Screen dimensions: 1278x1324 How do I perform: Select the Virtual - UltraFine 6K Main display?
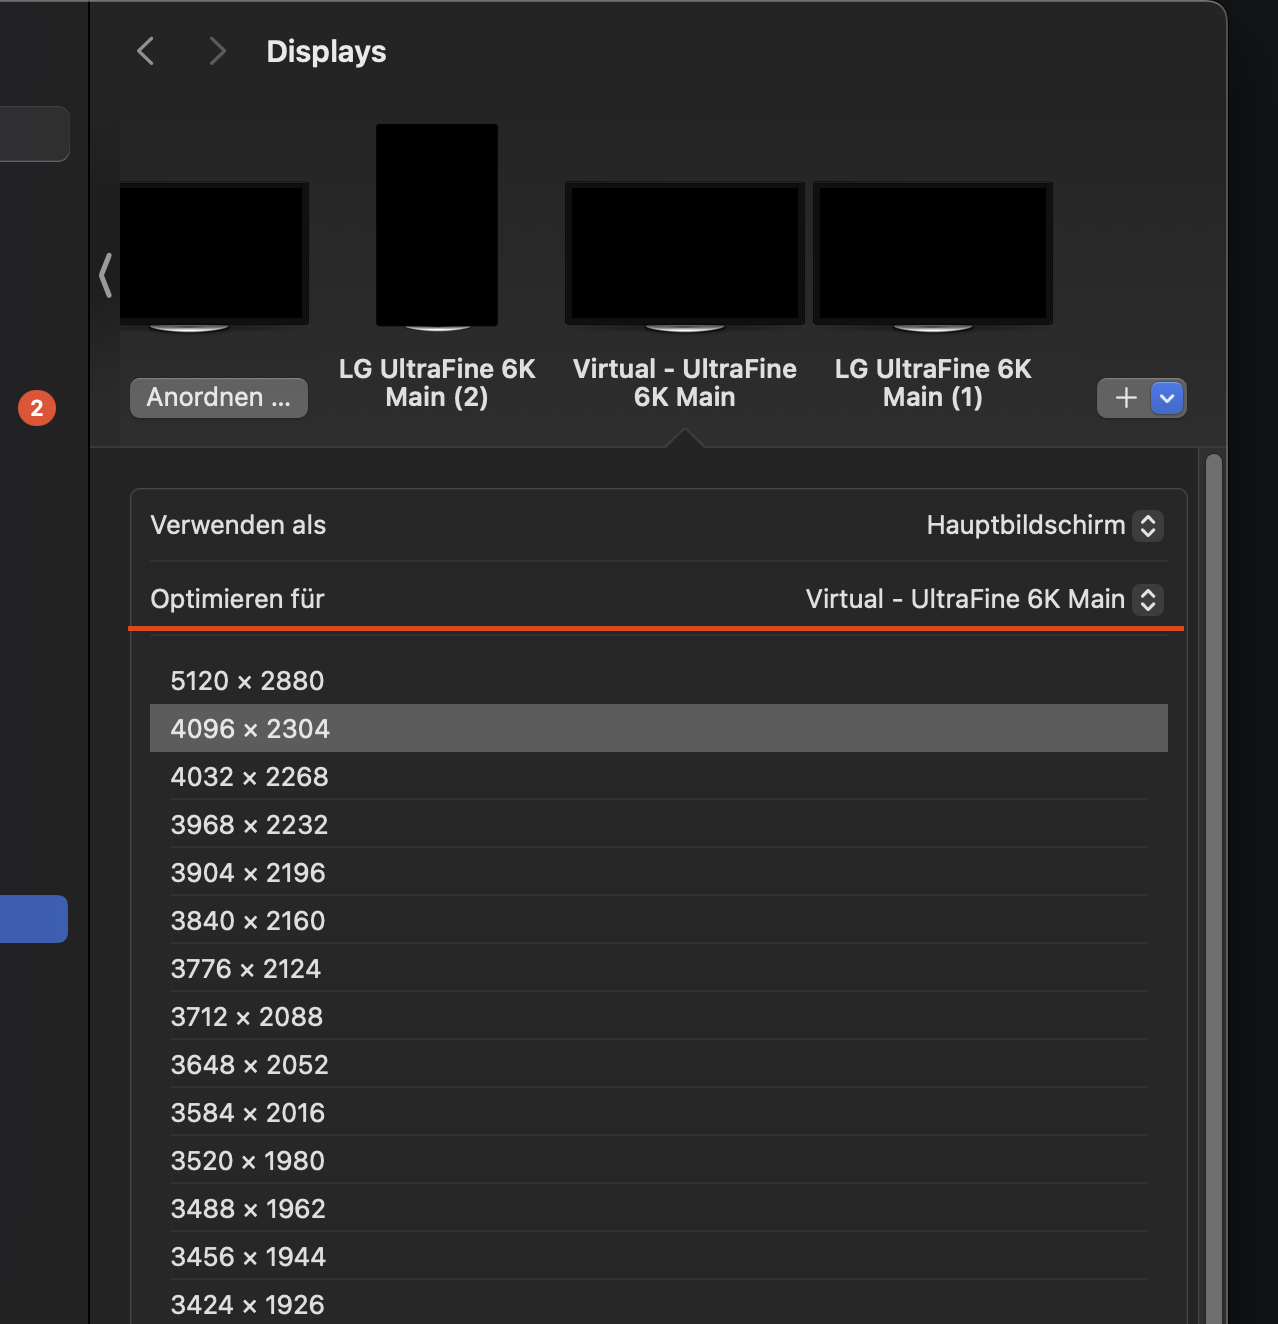[685, 253]
